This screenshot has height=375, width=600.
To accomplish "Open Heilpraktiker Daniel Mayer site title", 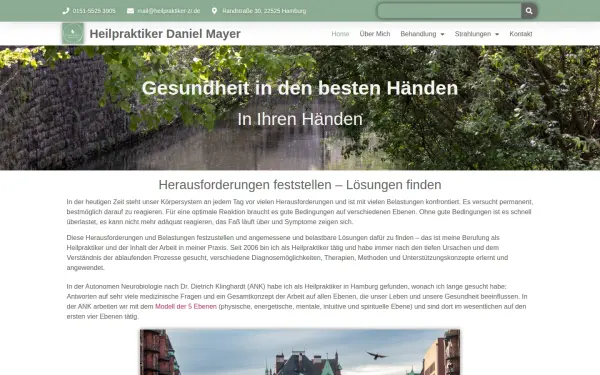I will click(x=165, y=34).
